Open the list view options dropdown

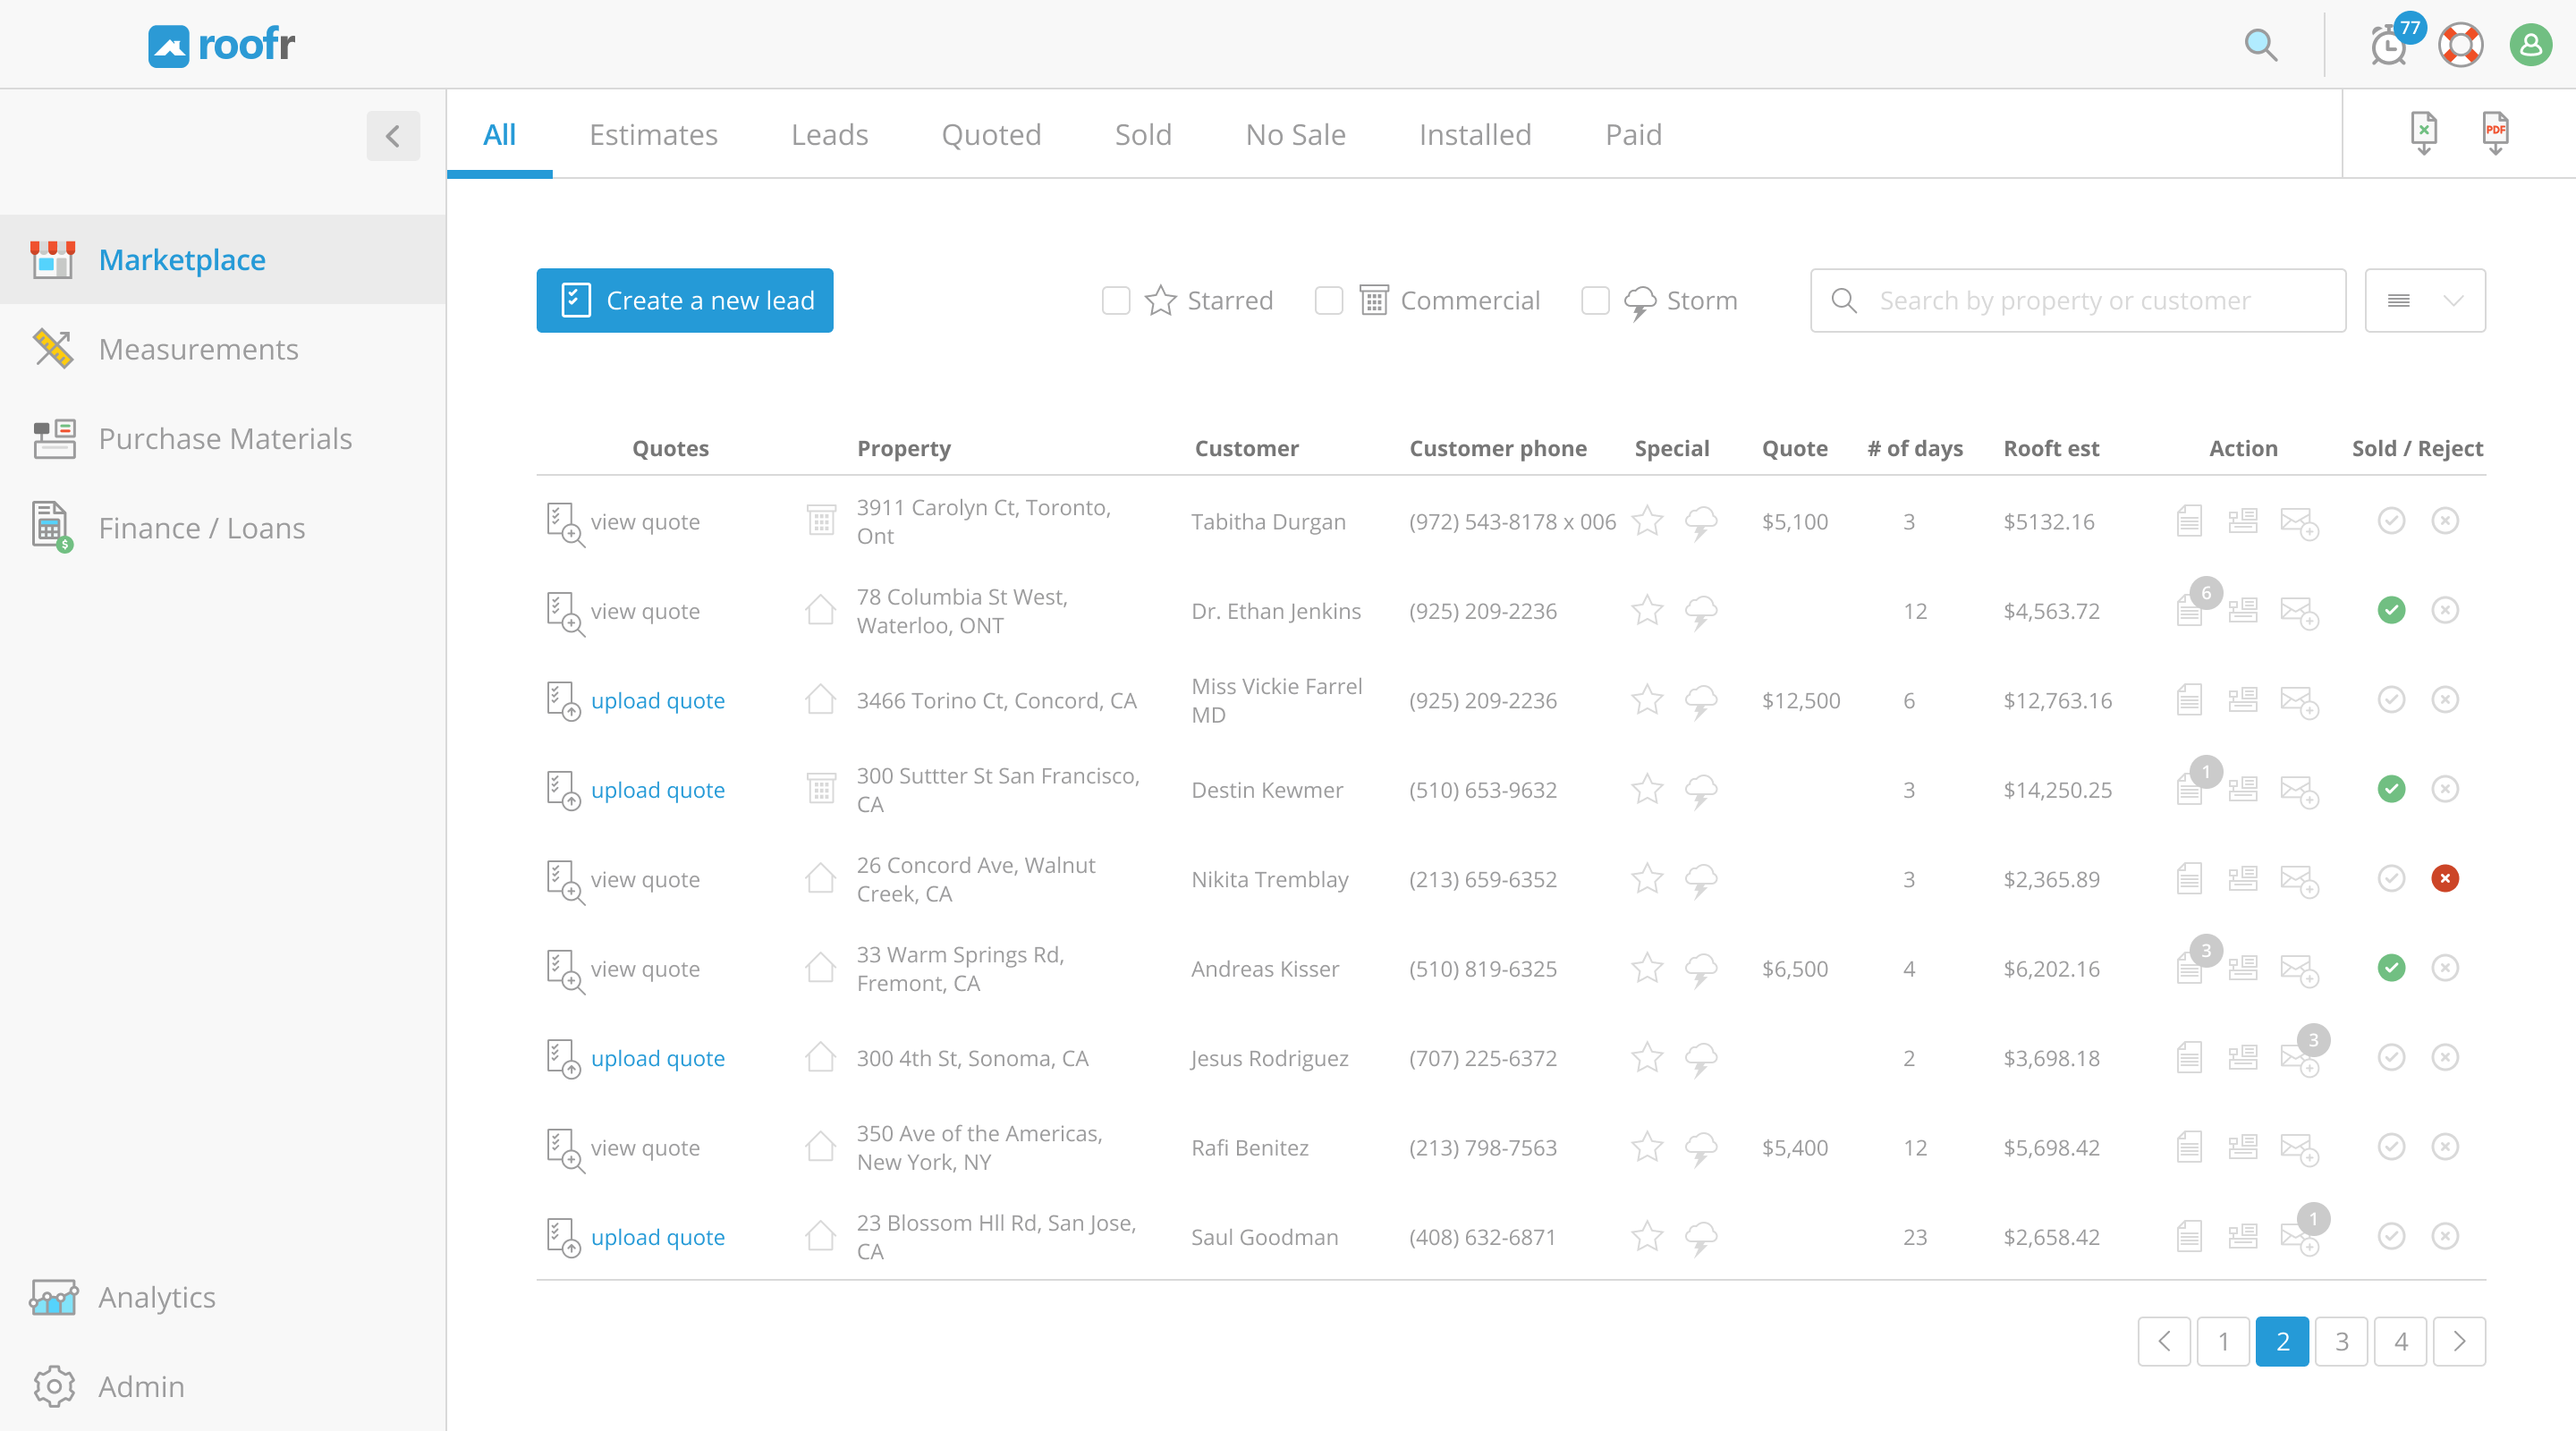[x=2424, y=301]
